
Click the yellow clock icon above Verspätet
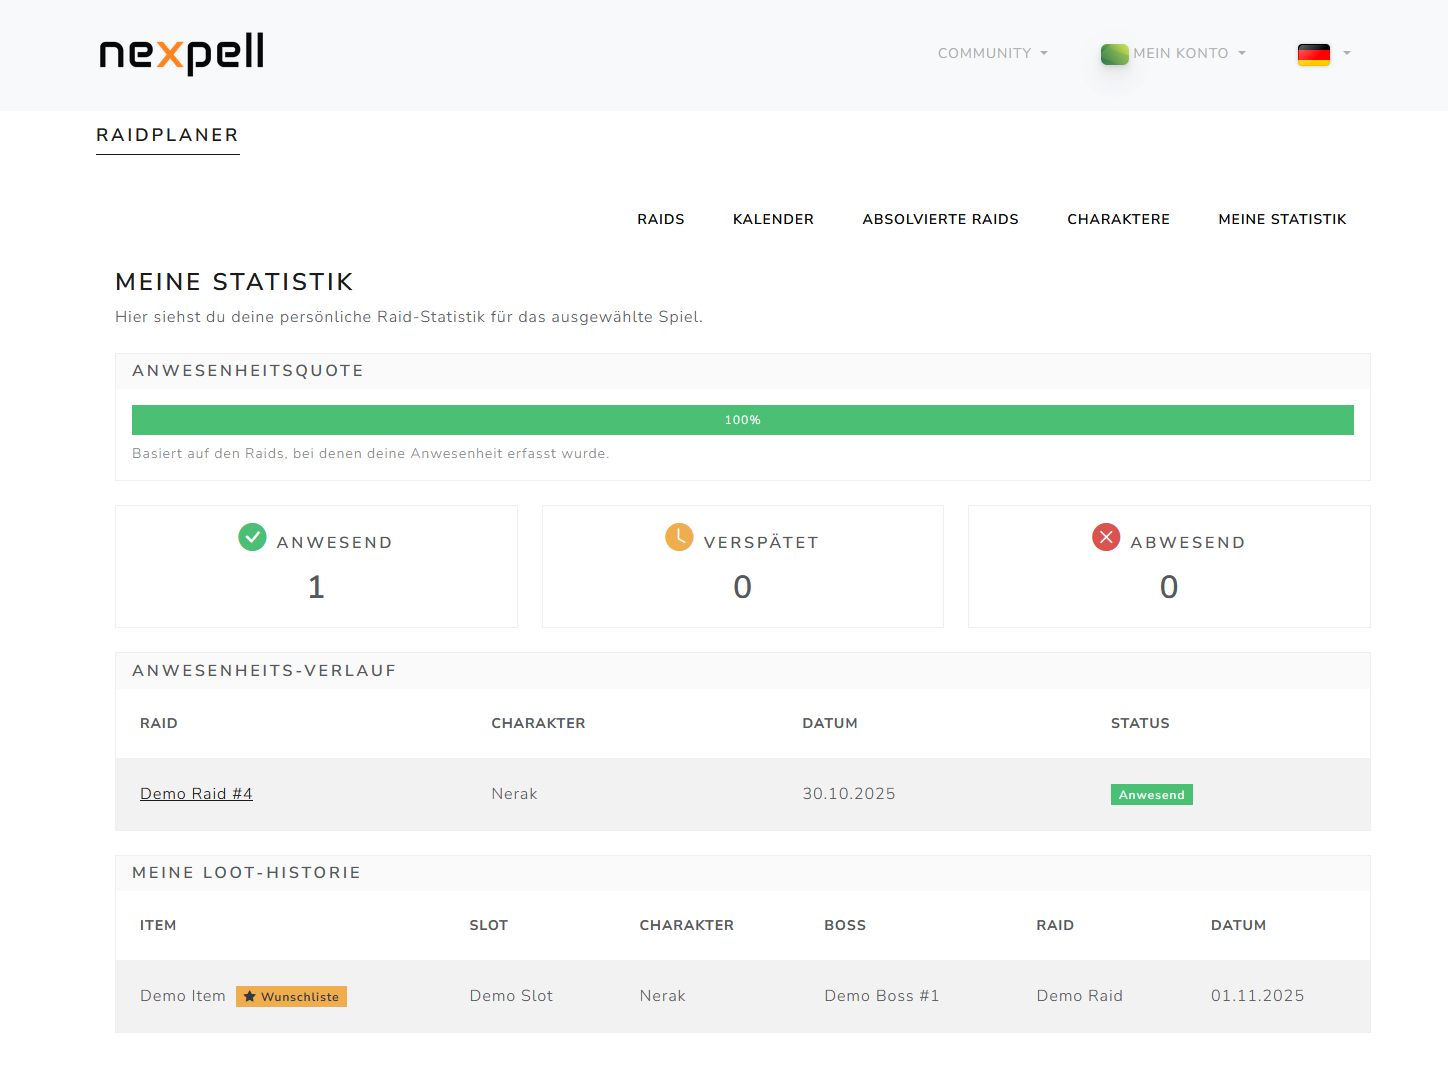pos(679,537)
